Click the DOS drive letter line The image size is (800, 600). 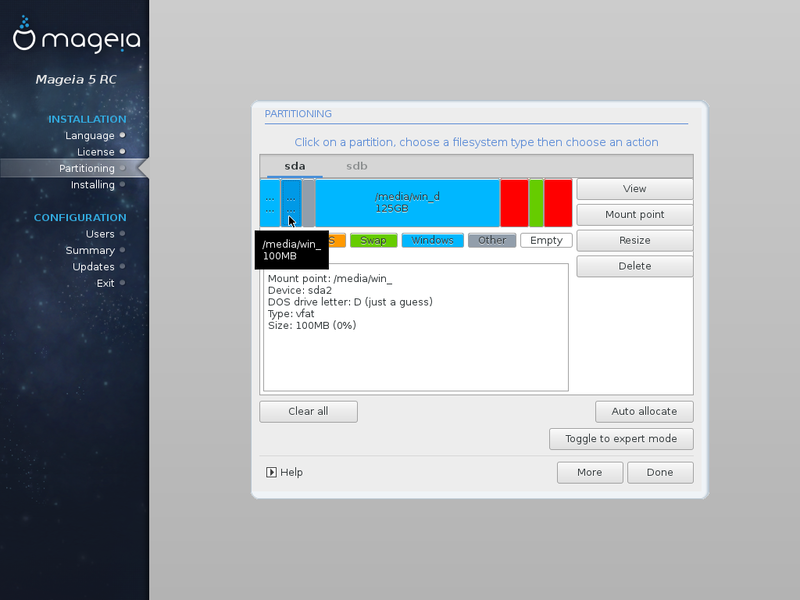(x=350, y=302)
